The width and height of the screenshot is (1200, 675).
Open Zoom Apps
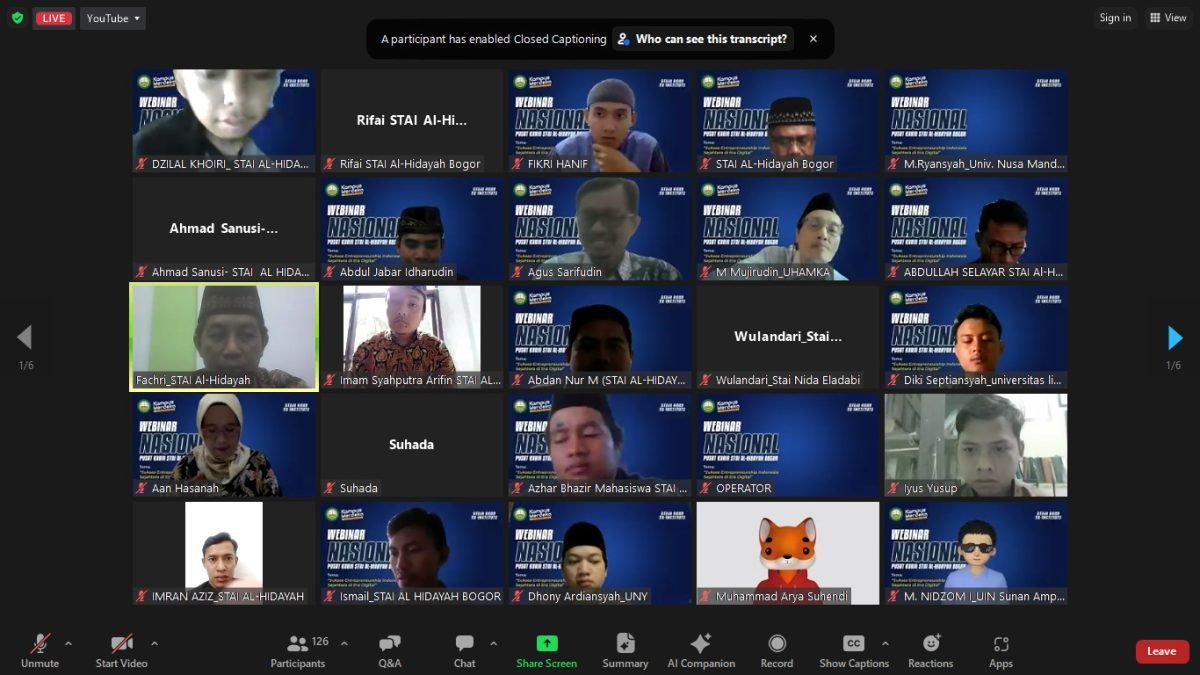click(1000, 650)
